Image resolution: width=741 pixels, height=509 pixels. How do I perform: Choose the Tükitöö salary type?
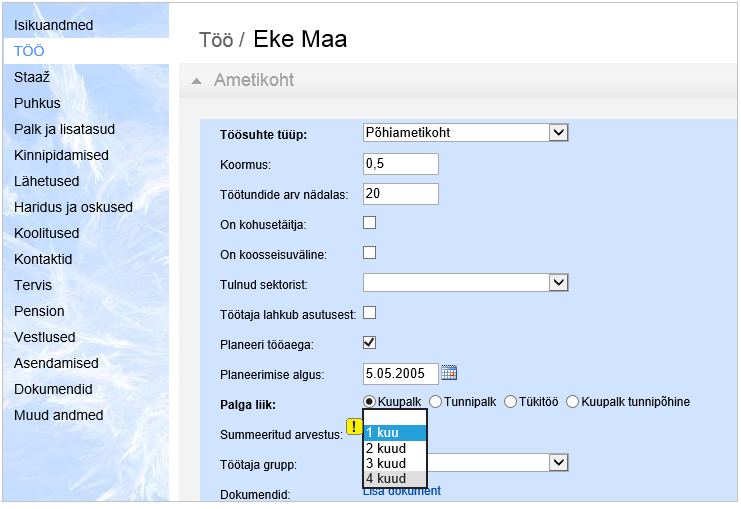[x=511, y=402]
